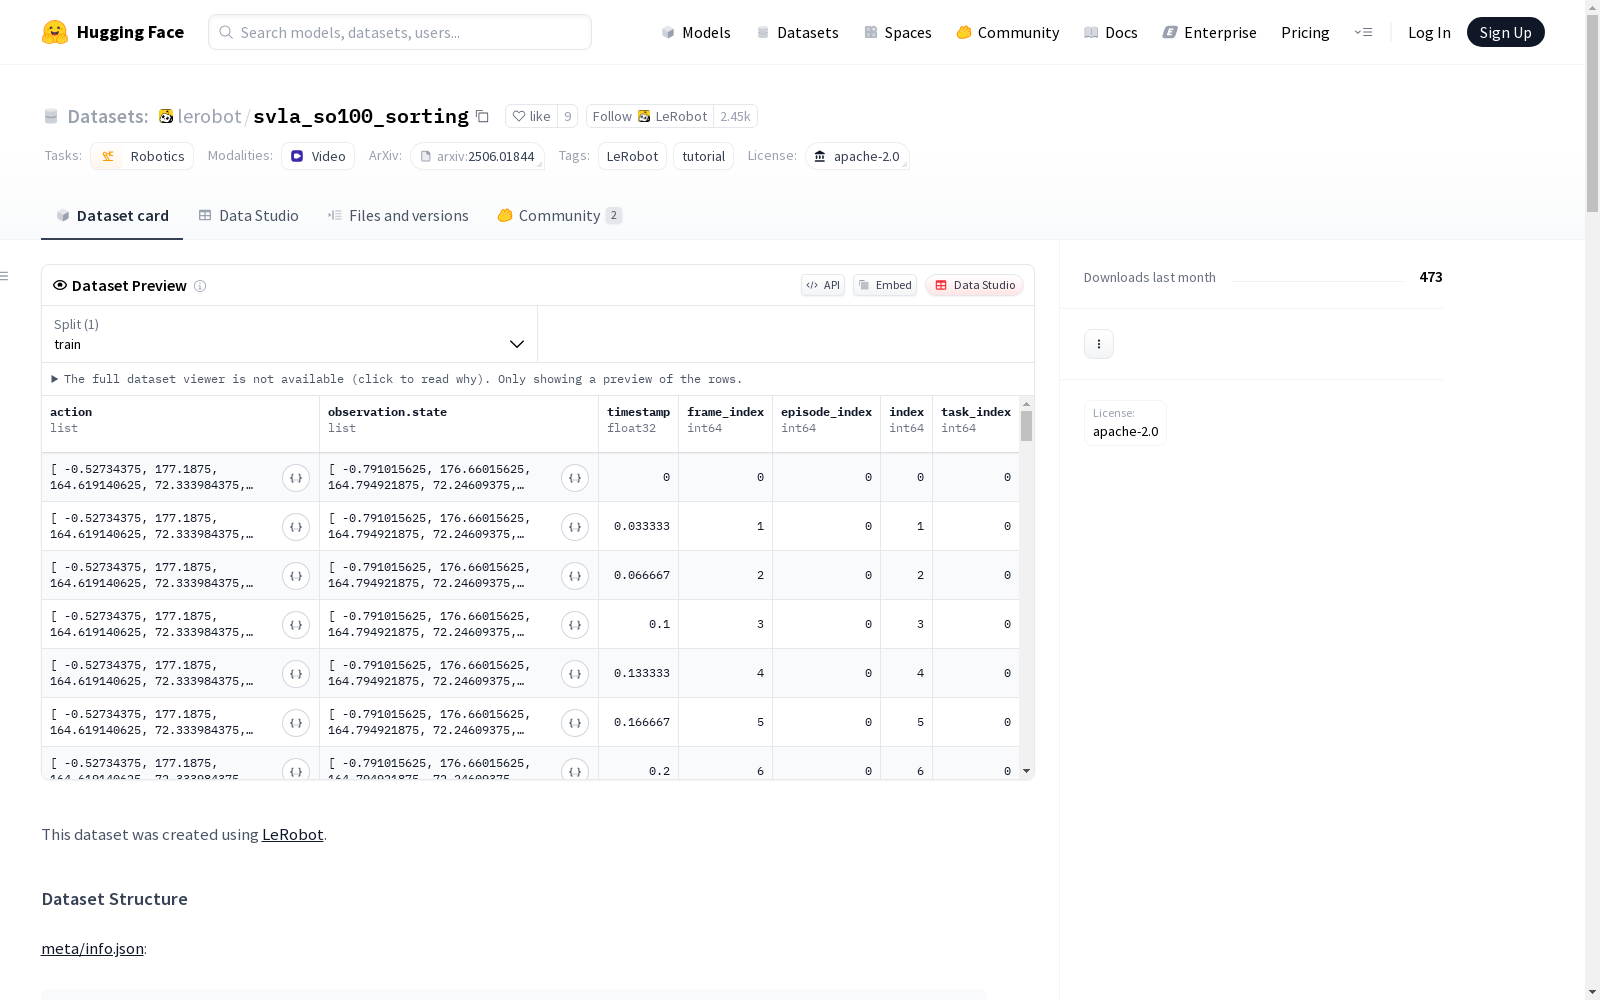1600x1000 pixels.
Task: Open the sidebar hamburger menu icon
Action: (x=4, y=276)
